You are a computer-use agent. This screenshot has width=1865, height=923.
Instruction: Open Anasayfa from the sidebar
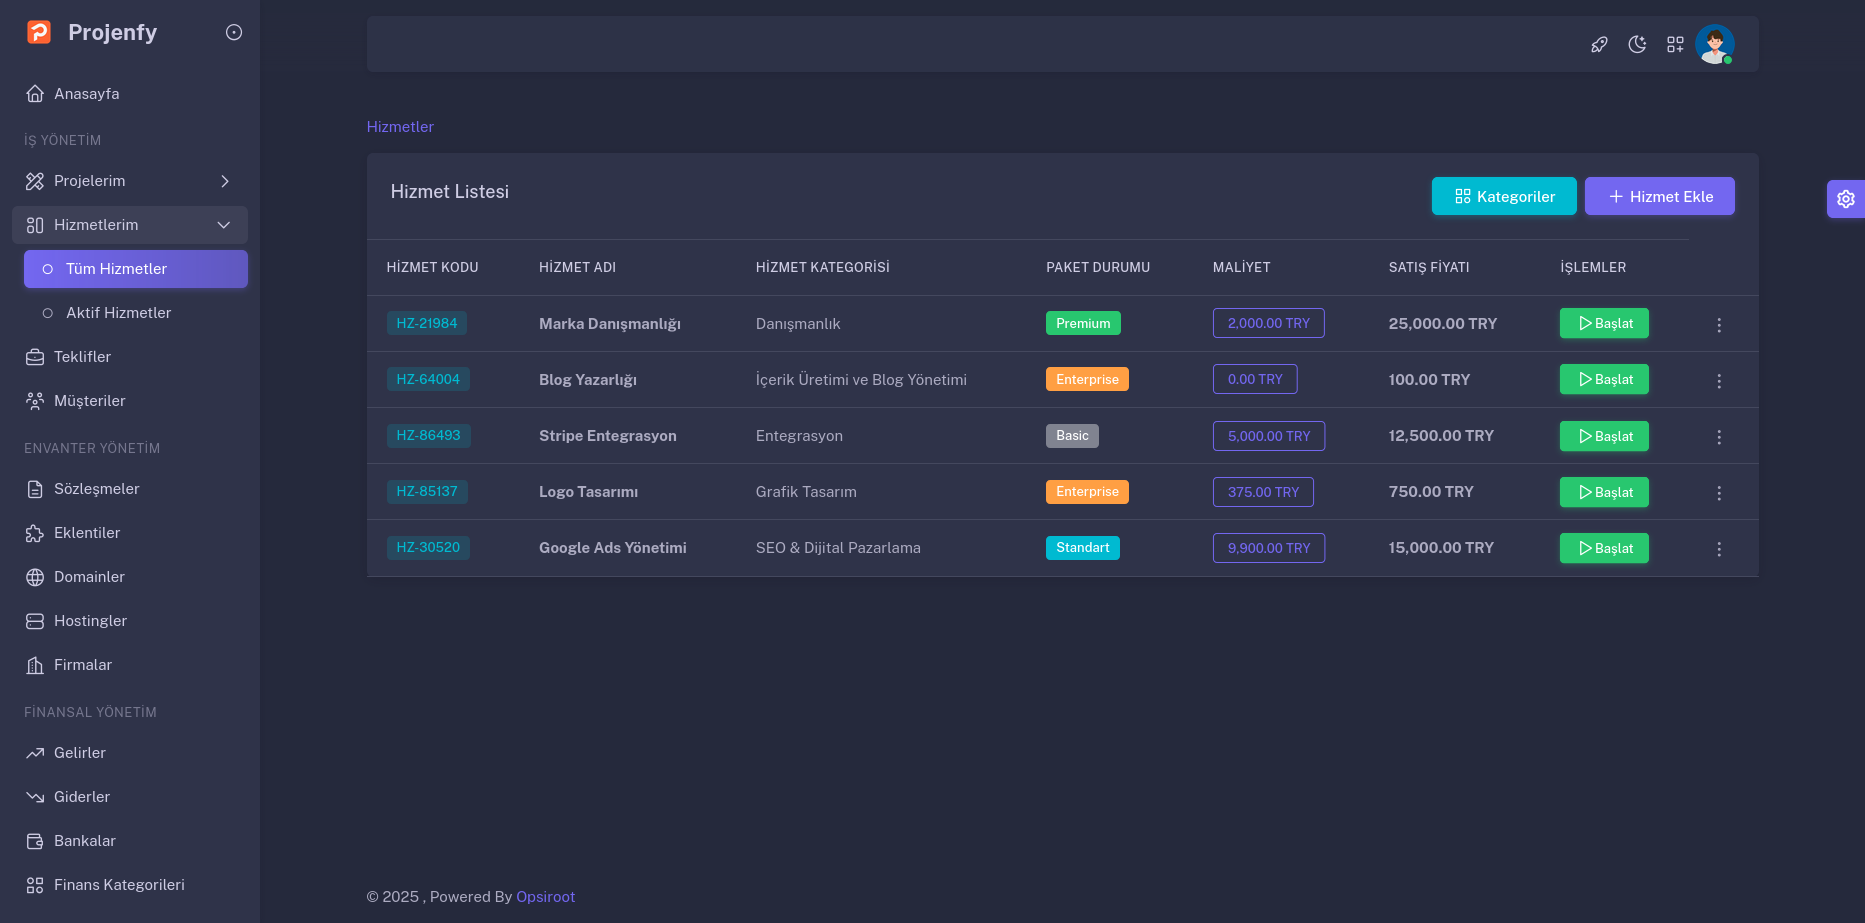(x=86, y=94)
